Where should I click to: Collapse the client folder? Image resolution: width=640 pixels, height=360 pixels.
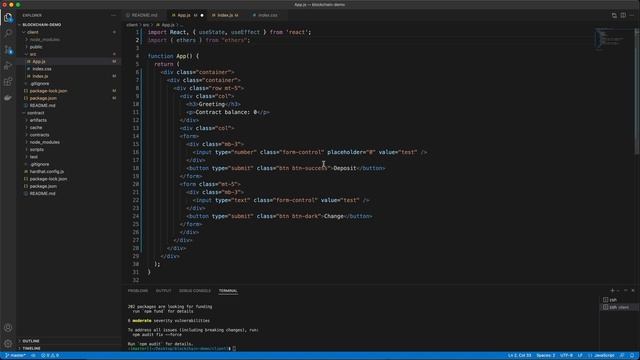coord(69,32)
